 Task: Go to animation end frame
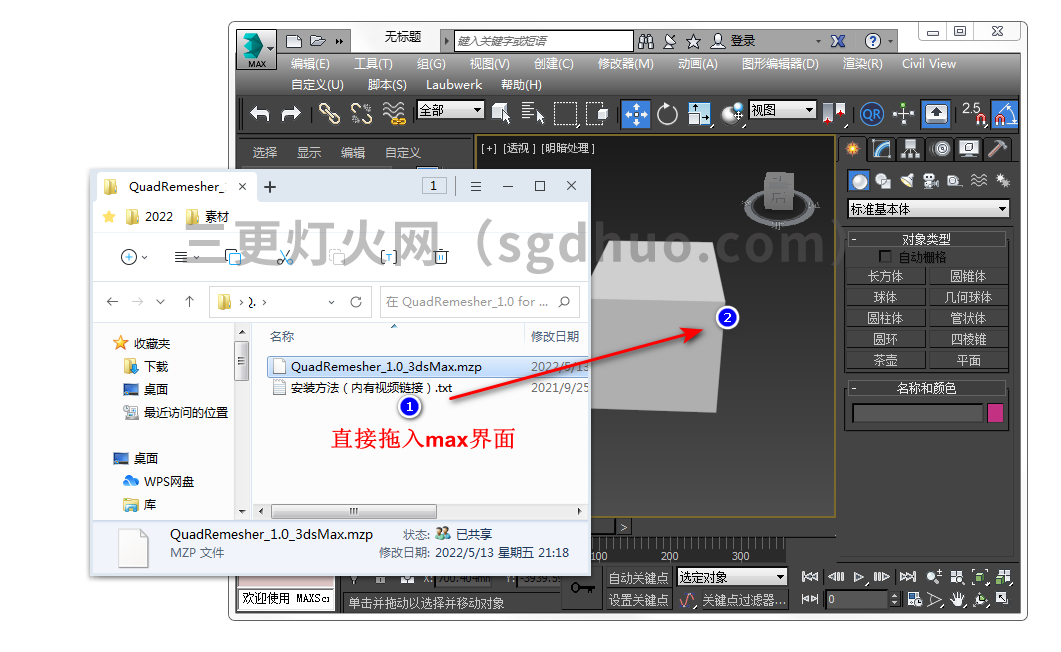click(x=907, y=577)
